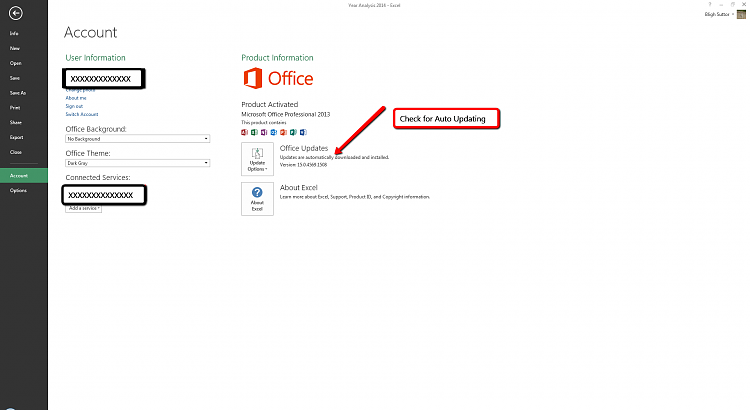Minimize the Excel window
The height and width of the screenshot is (410, 750).
721,4
